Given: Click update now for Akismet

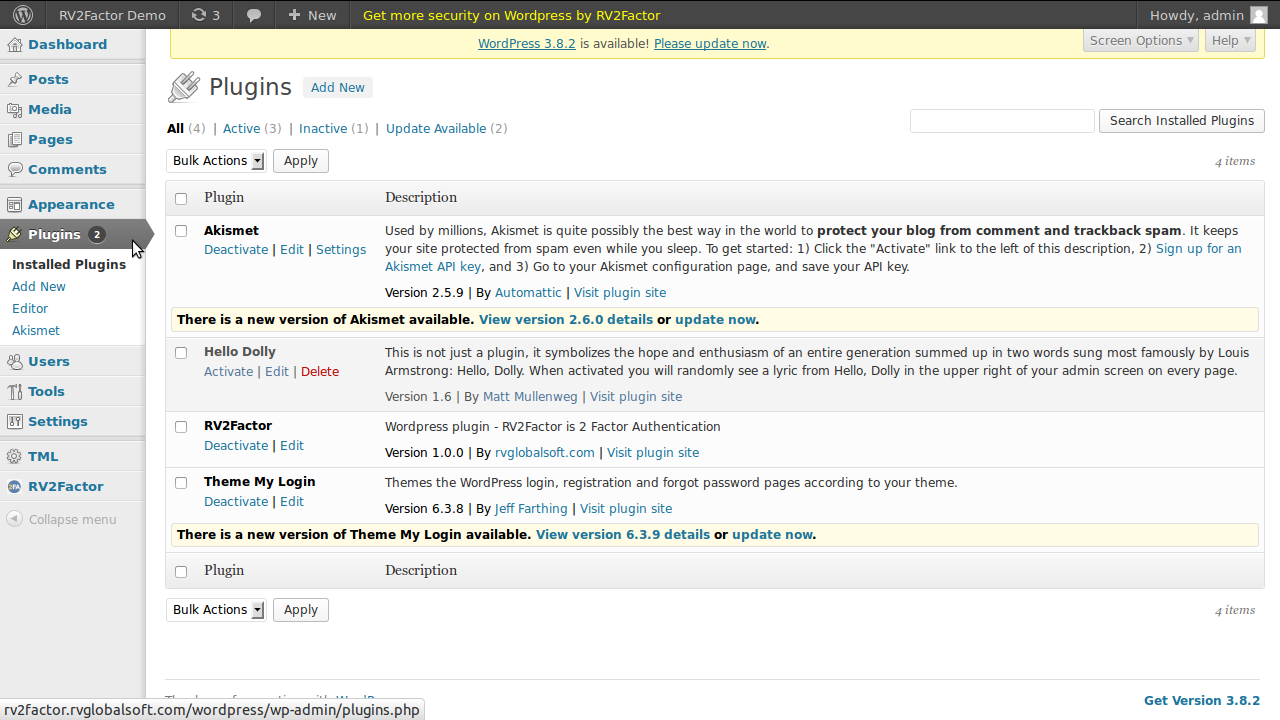Looking at the screenshot, I should tap(715, 319).
